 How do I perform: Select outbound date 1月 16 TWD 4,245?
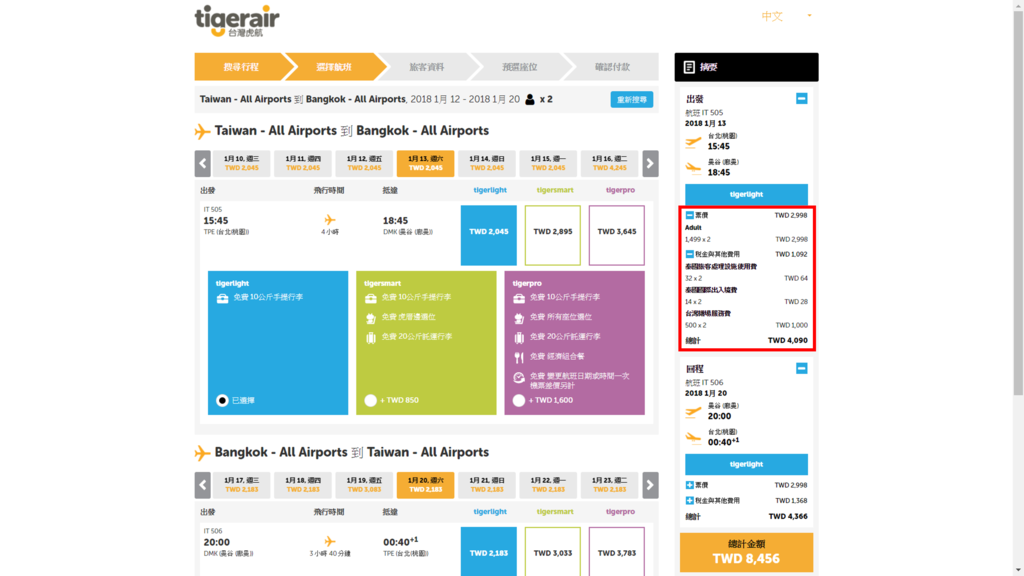[x=609, y=163]
